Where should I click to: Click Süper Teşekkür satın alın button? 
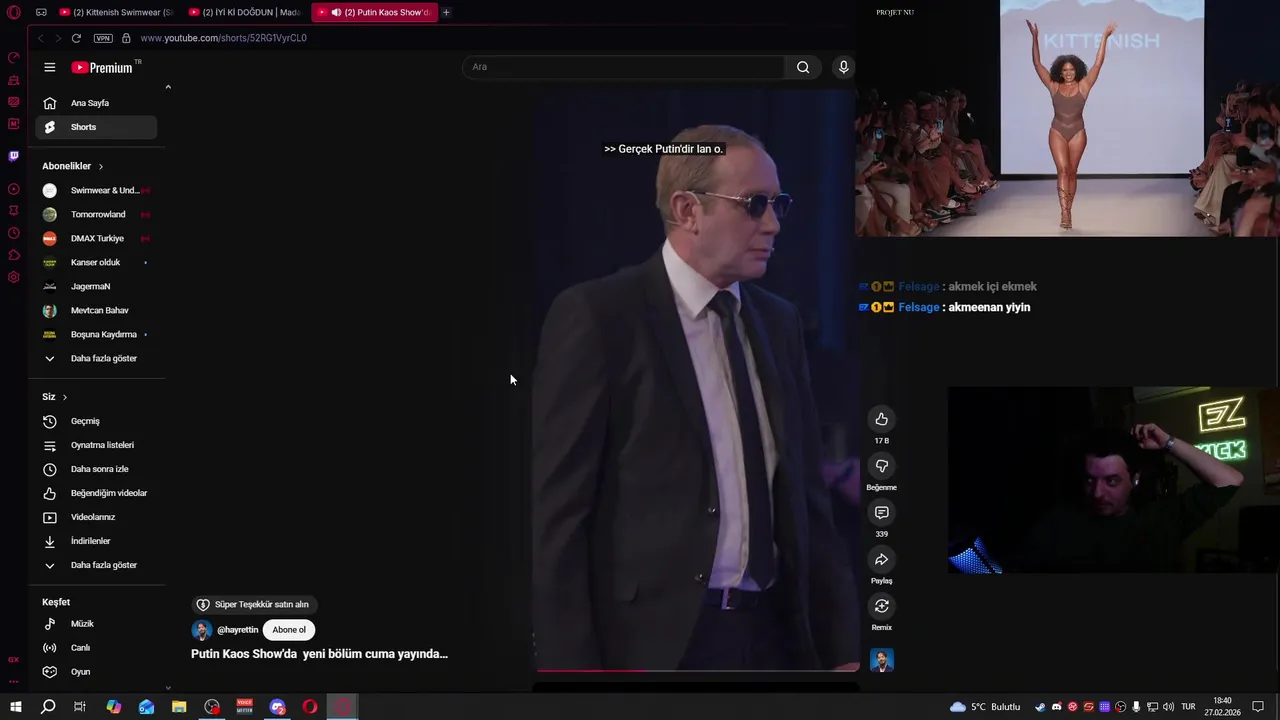click(x=253, y=604)
